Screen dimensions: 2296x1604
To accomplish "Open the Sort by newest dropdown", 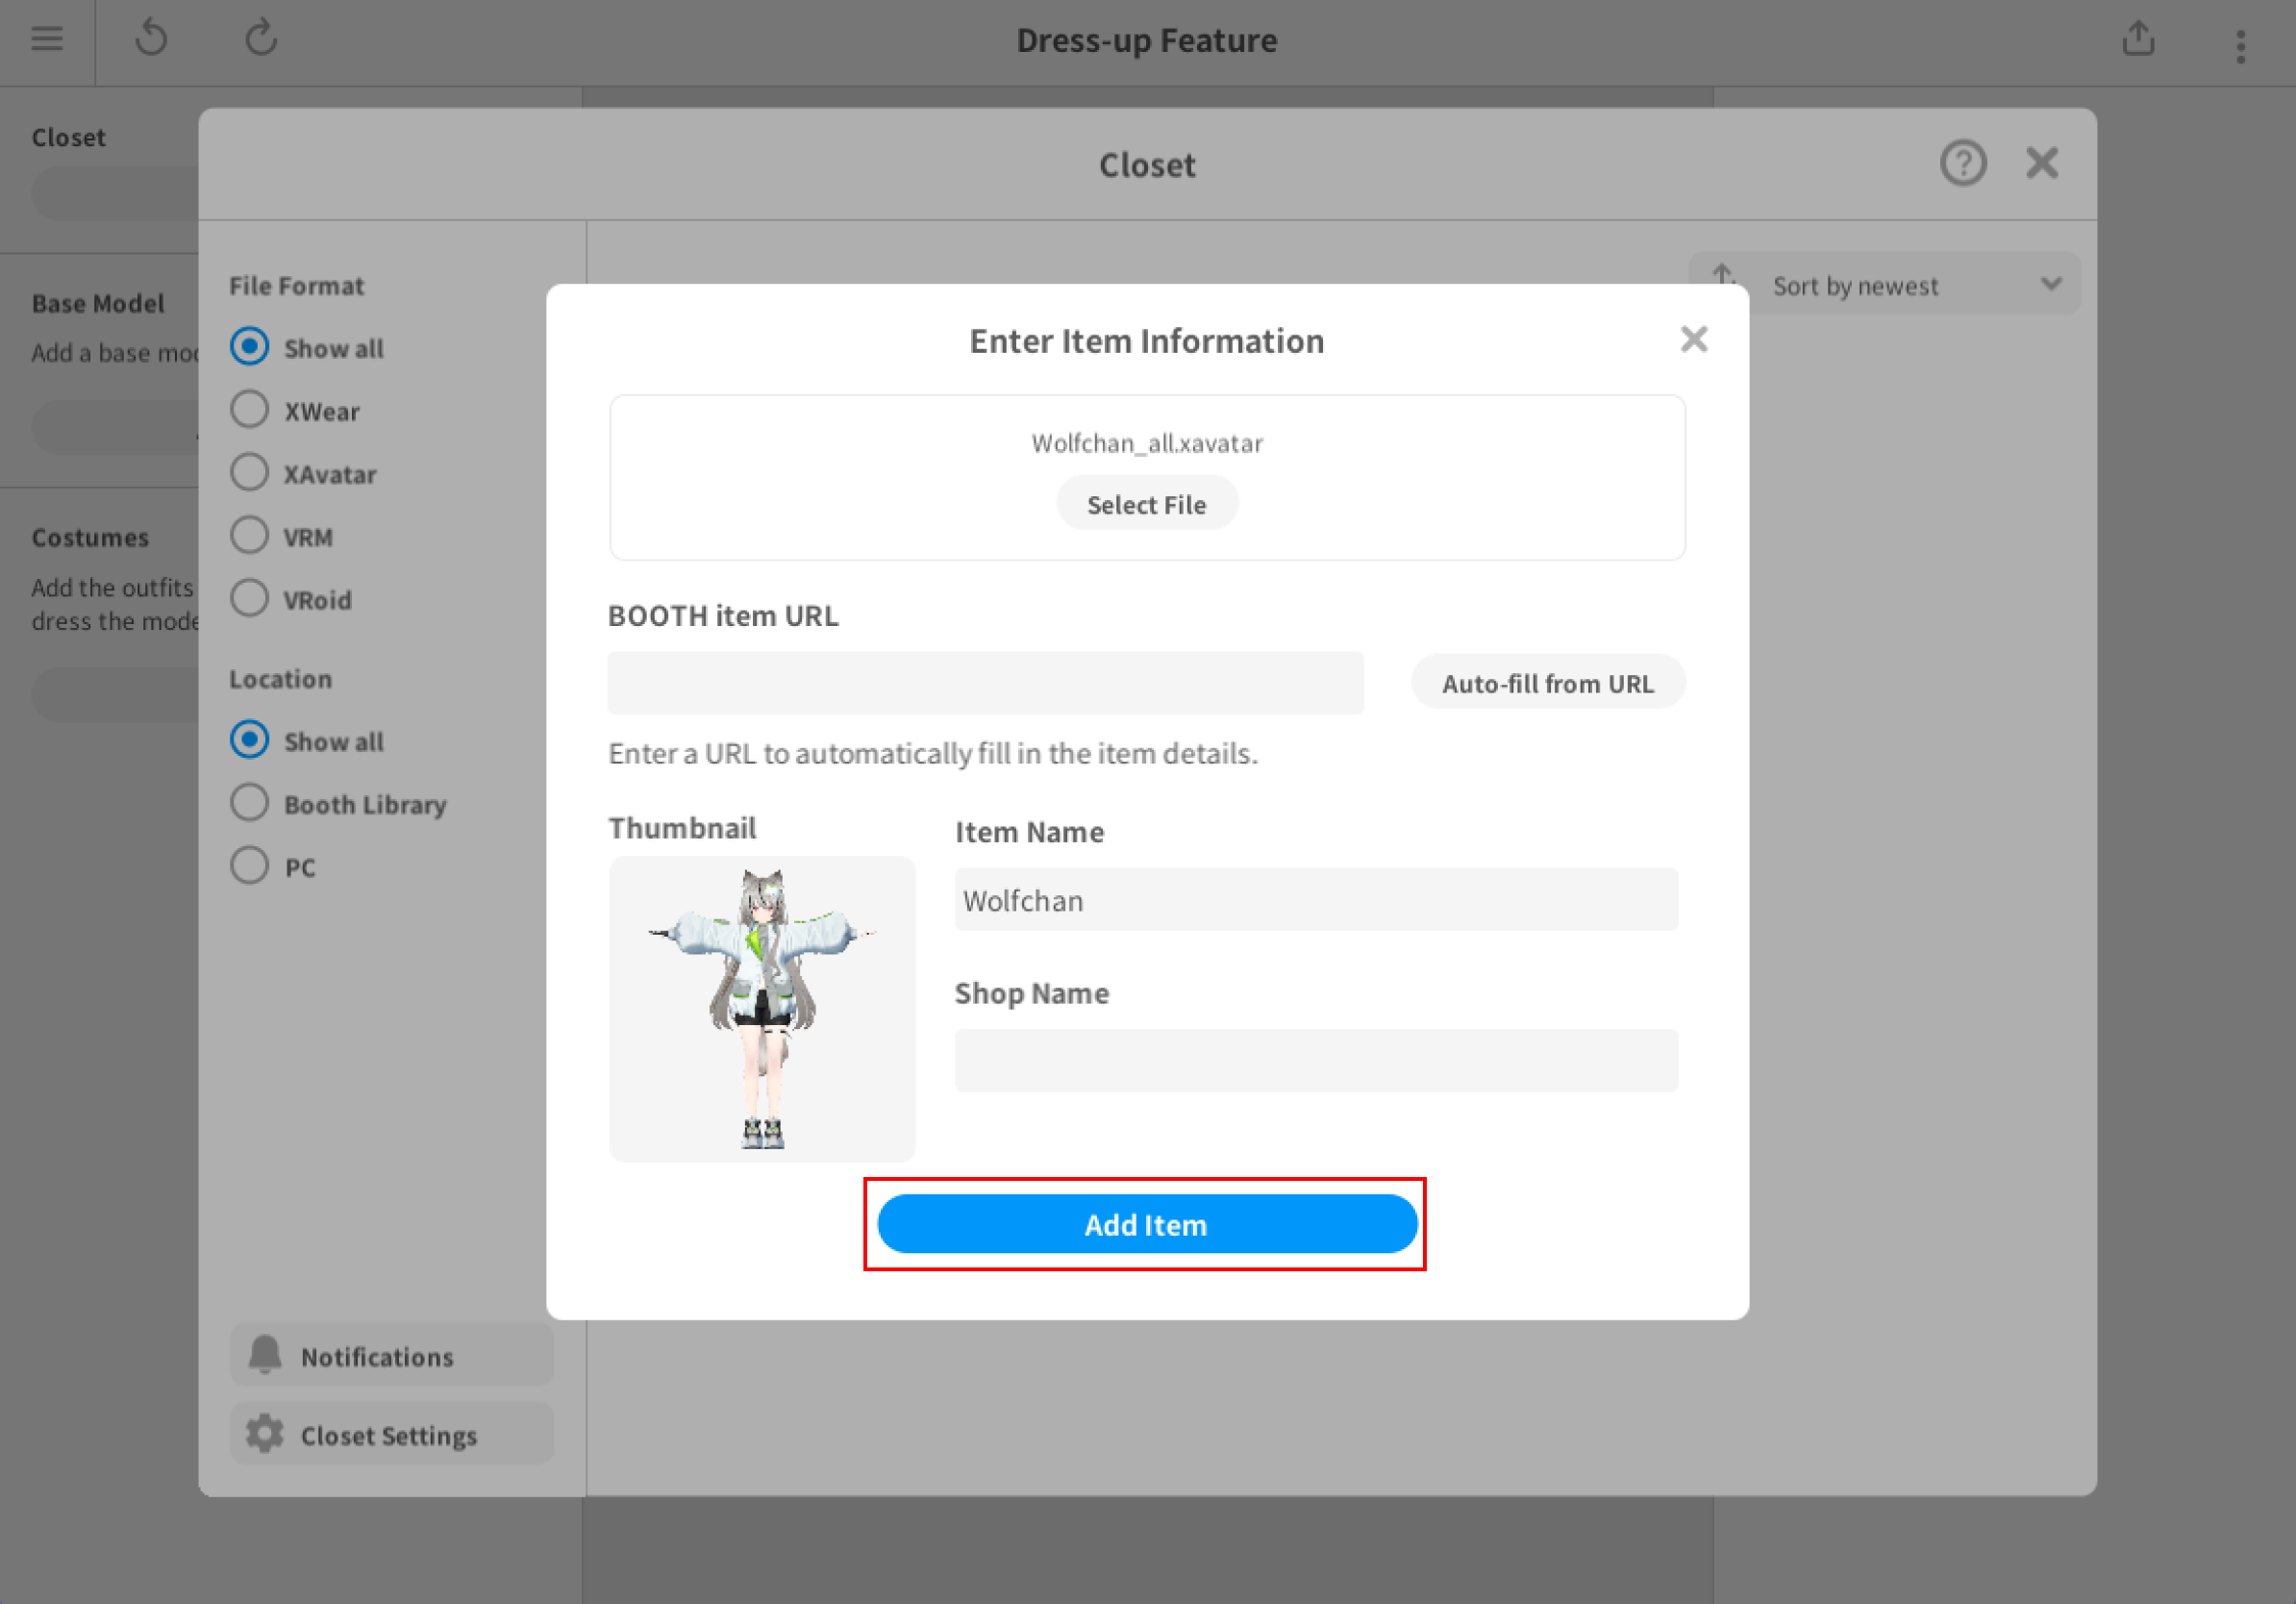I will pos(1884,285).
